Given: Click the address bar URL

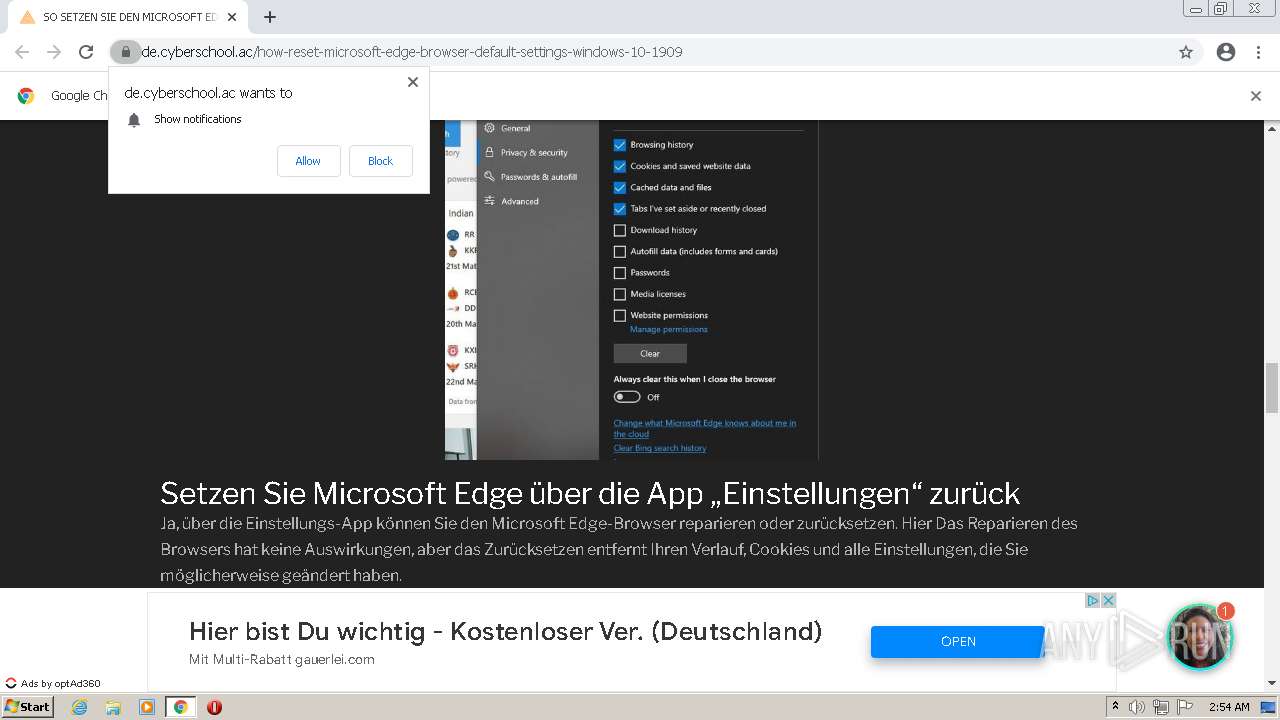Looking at the screenshot, I should pyautogui.click(x=412, y=52).
